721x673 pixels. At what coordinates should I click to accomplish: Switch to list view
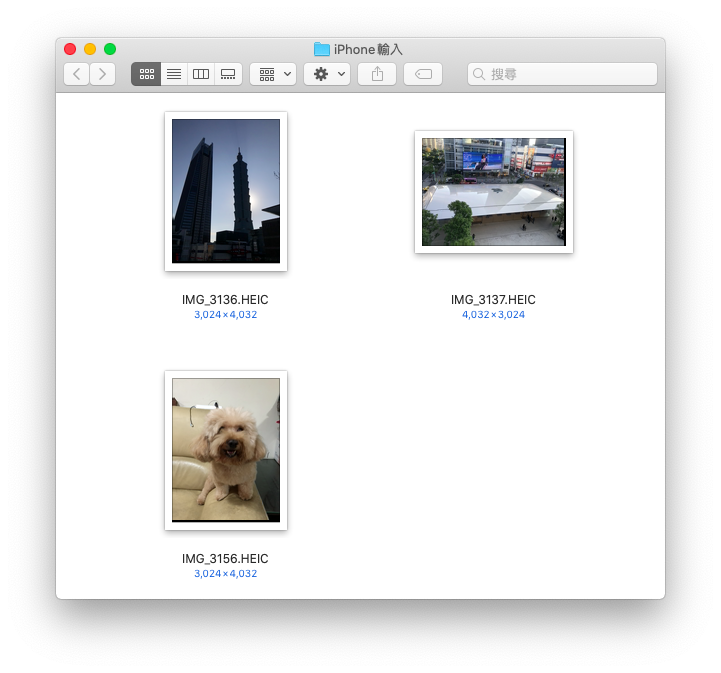[x=174, y=74]
